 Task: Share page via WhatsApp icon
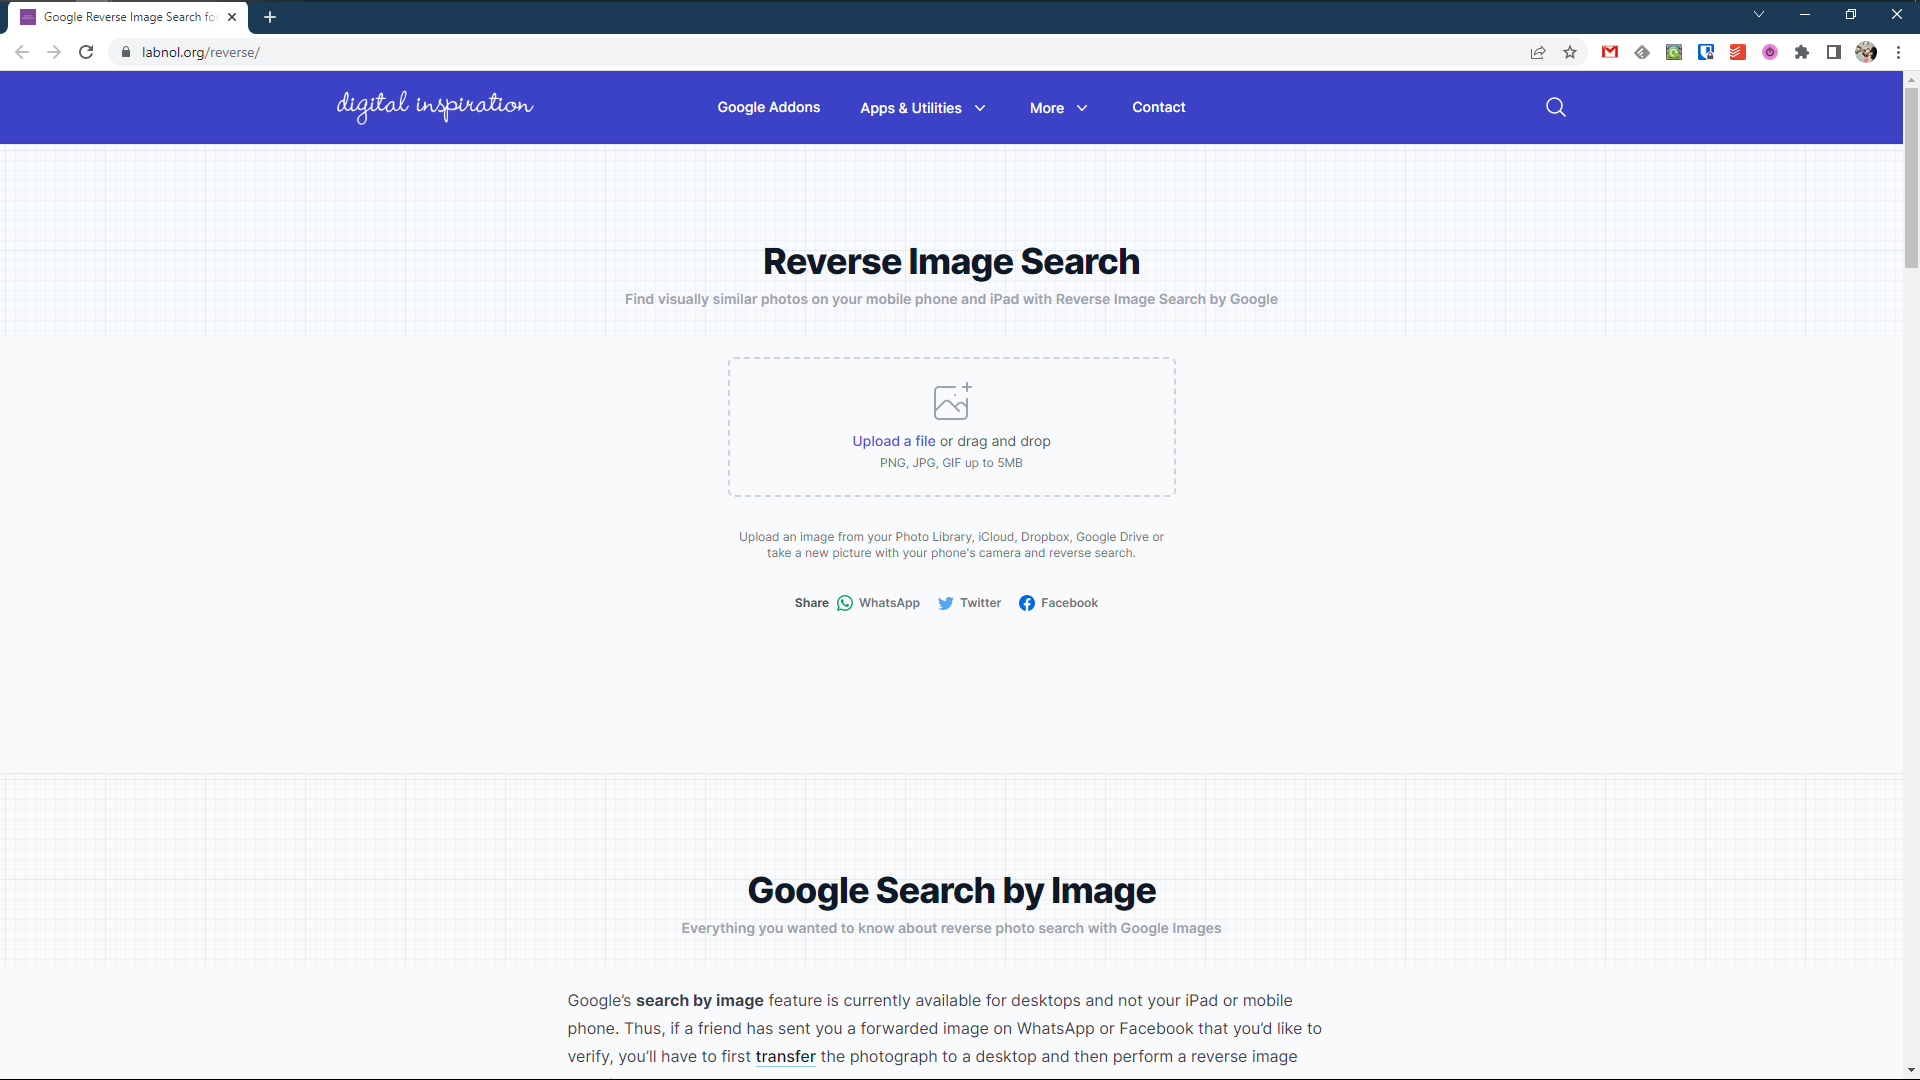pos(845,603)
